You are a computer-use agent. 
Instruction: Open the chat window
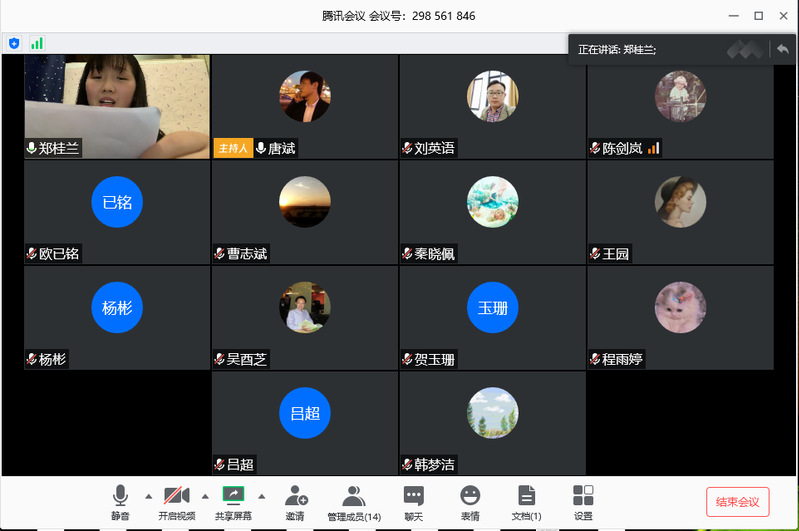click(x=413, y=496)
